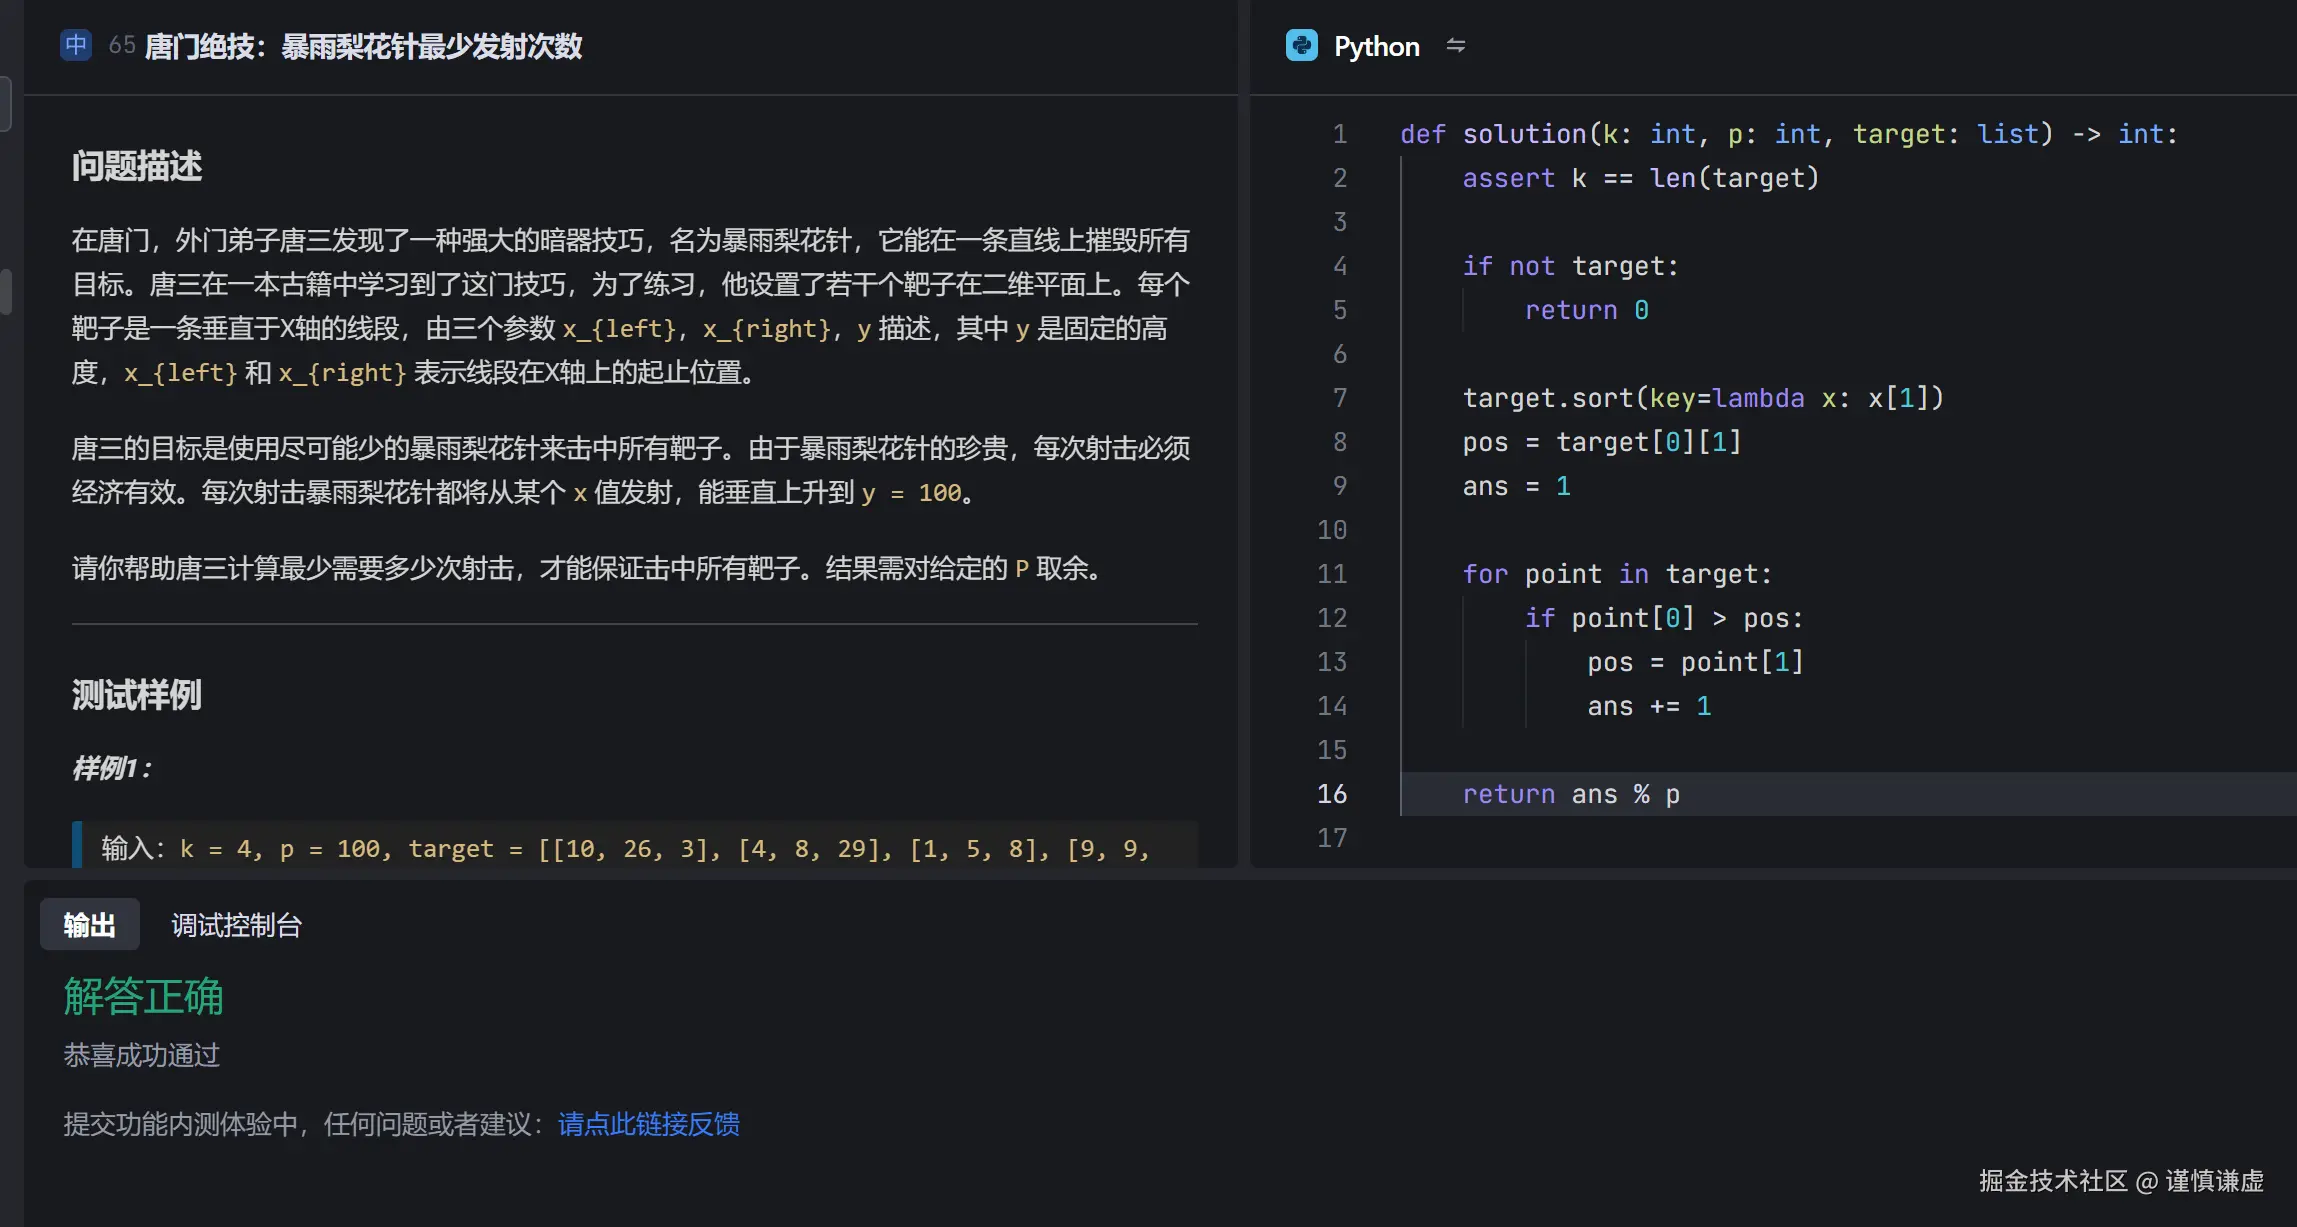The height and width of the screenshot is (1227, 2297).
Task: Click the 解答正确 success message
Action: (x=143, y=996)
